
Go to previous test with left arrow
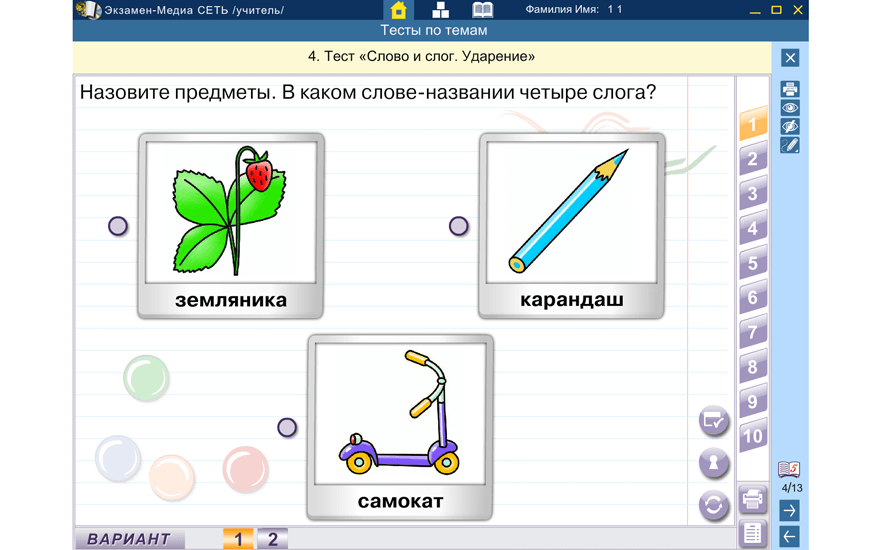(789, 537)
